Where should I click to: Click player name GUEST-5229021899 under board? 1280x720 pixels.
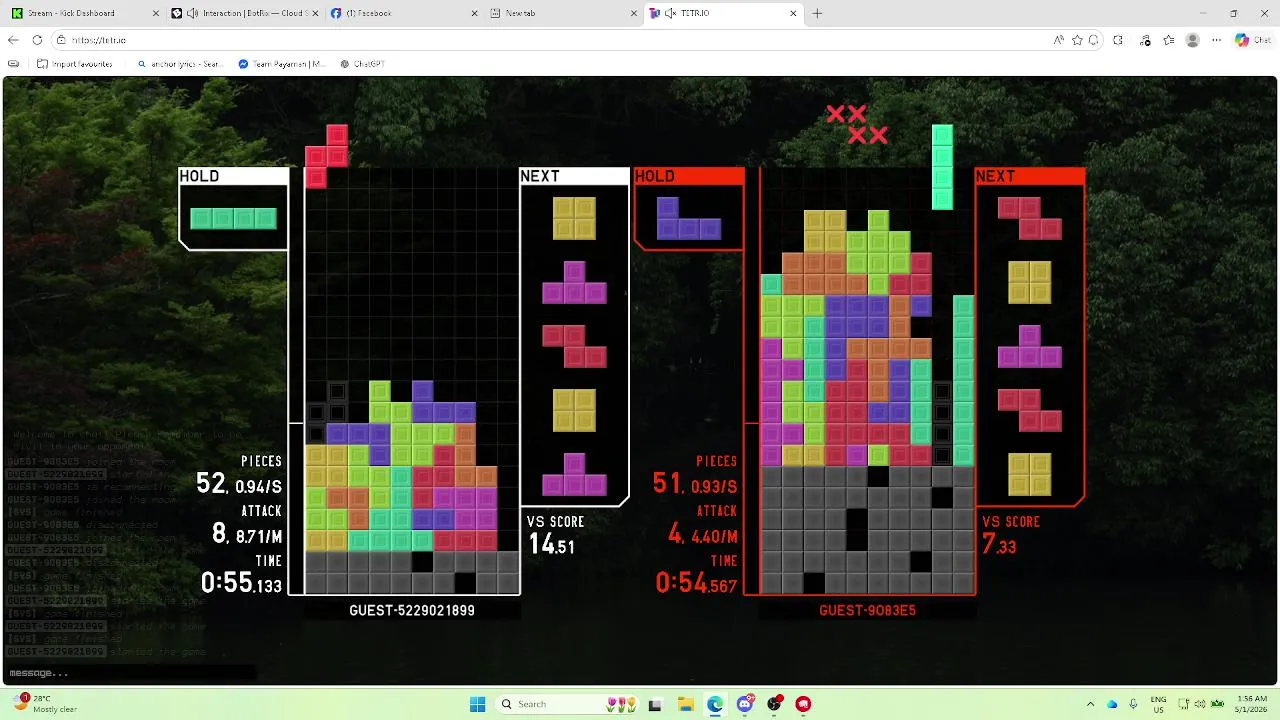pyautogui.click(x=412, y=610)
